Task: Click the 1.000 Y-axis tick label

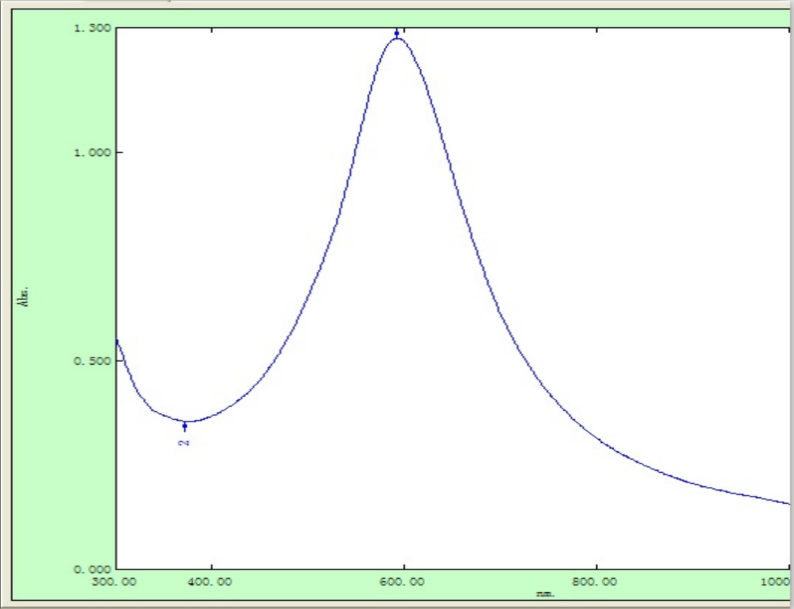Action: coord(91,152)
